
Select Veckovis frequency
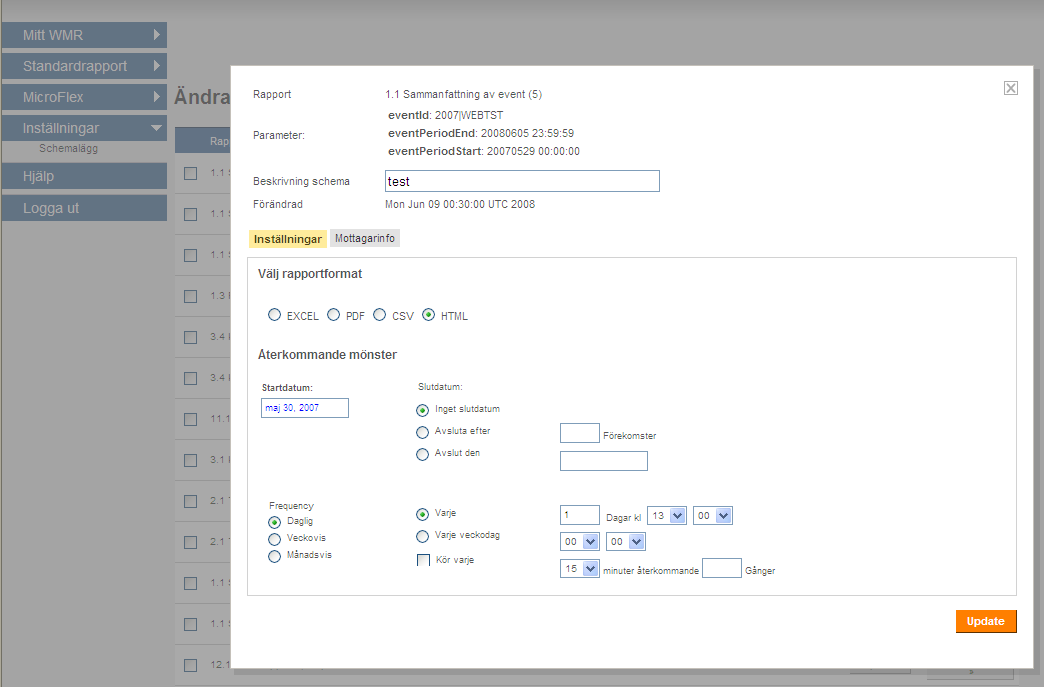[x=274, y=539]
